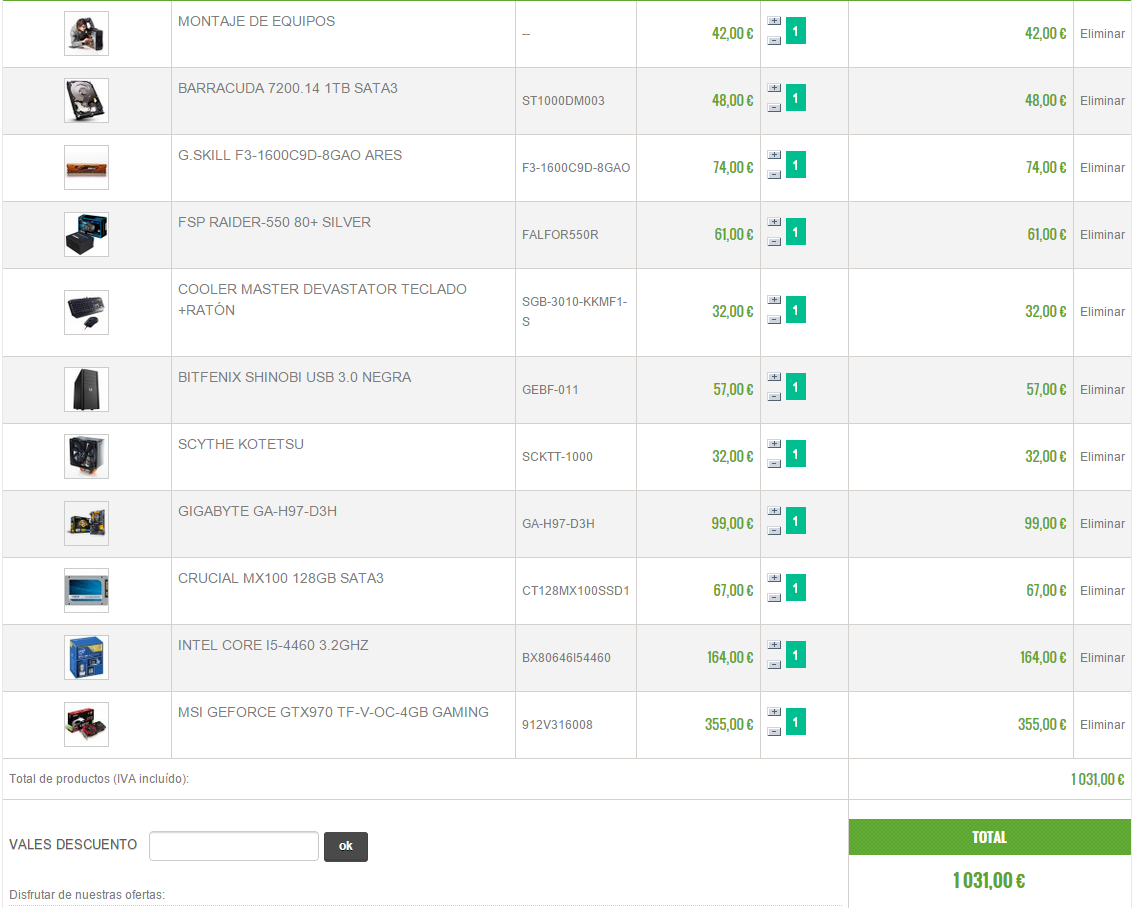Select quantity box for BARRACUDA 7200.14
This screenshot has height=908, width=1134.
(796, 98)
